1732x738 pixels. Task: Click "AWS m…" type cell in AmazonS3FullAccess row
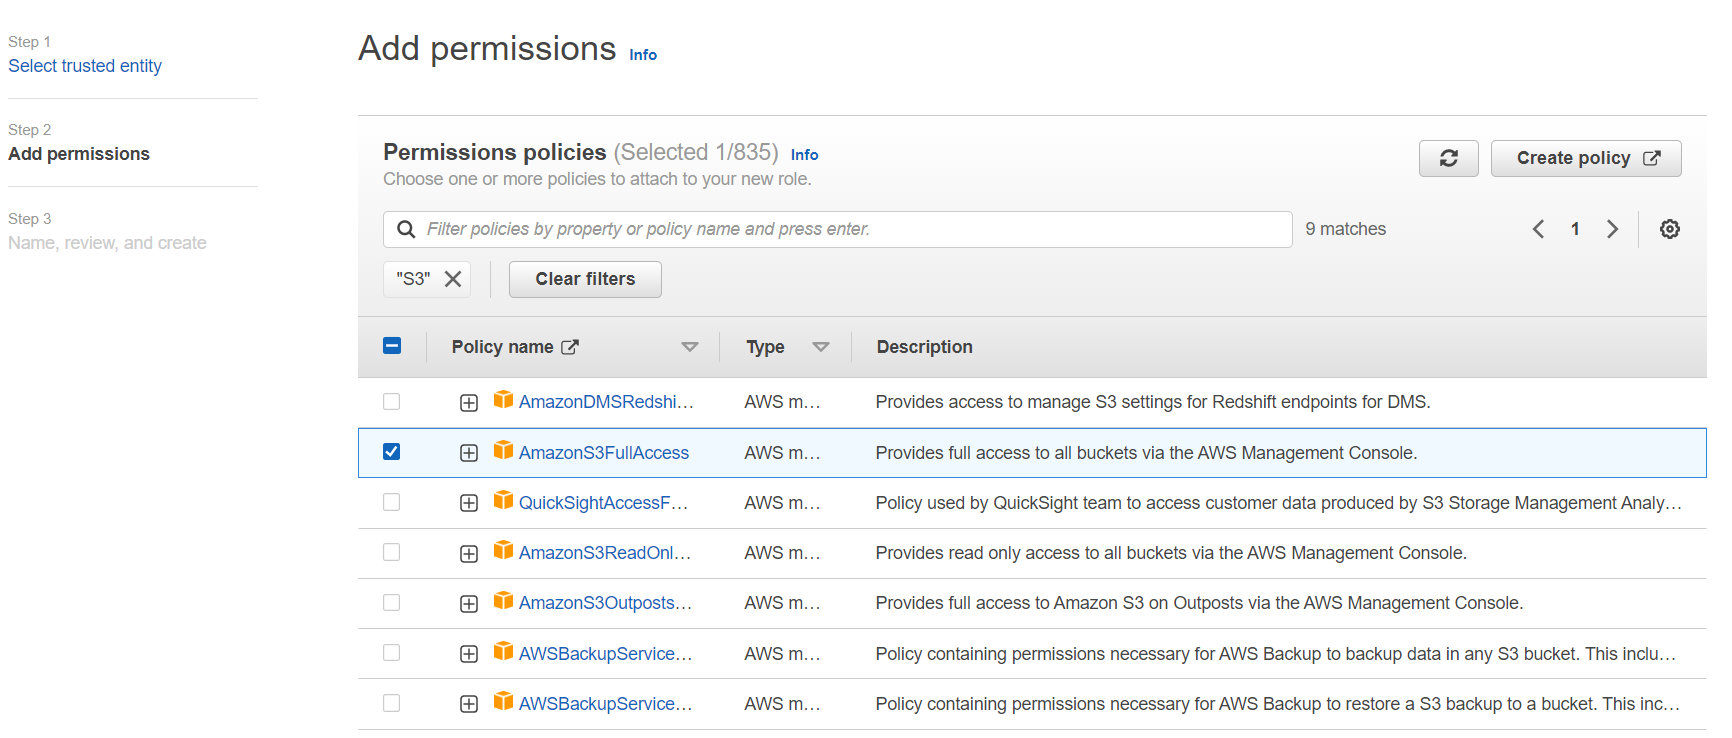pyautogui.click(x=782, y=453)
